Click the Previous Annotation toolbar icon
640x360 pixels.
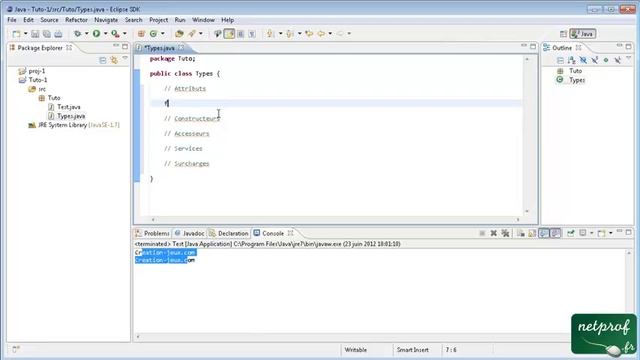[290, 34]
